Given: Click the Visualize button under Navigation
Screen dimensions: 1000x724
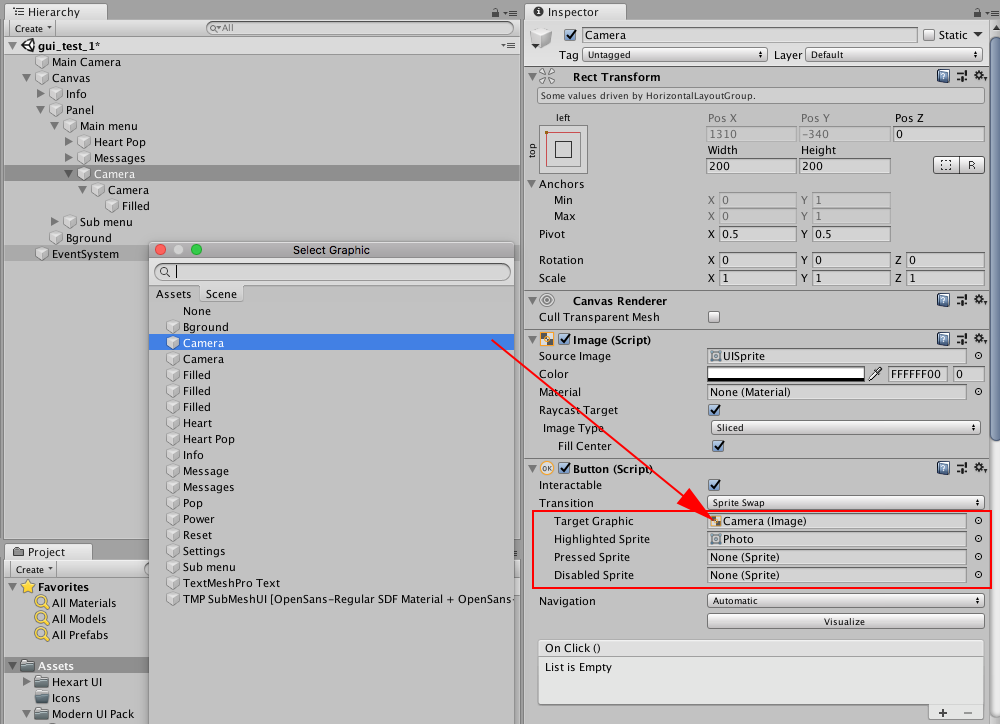Looking at the screenshot, I should click(x=845, y=621).
